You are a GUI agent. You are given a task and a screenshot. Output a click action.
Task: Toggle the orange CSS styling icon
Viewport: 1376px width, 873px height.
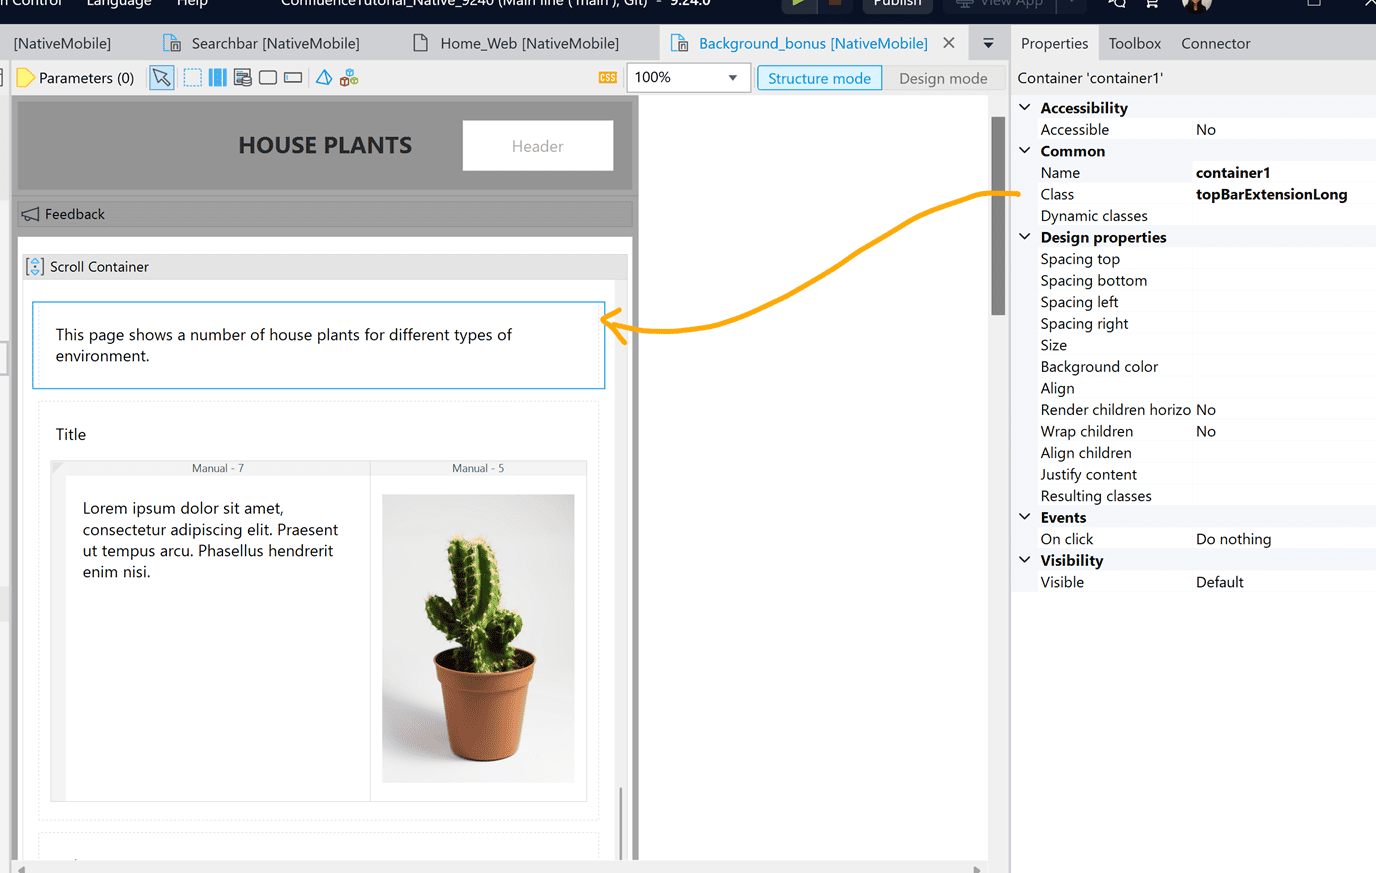coord(607,78)
